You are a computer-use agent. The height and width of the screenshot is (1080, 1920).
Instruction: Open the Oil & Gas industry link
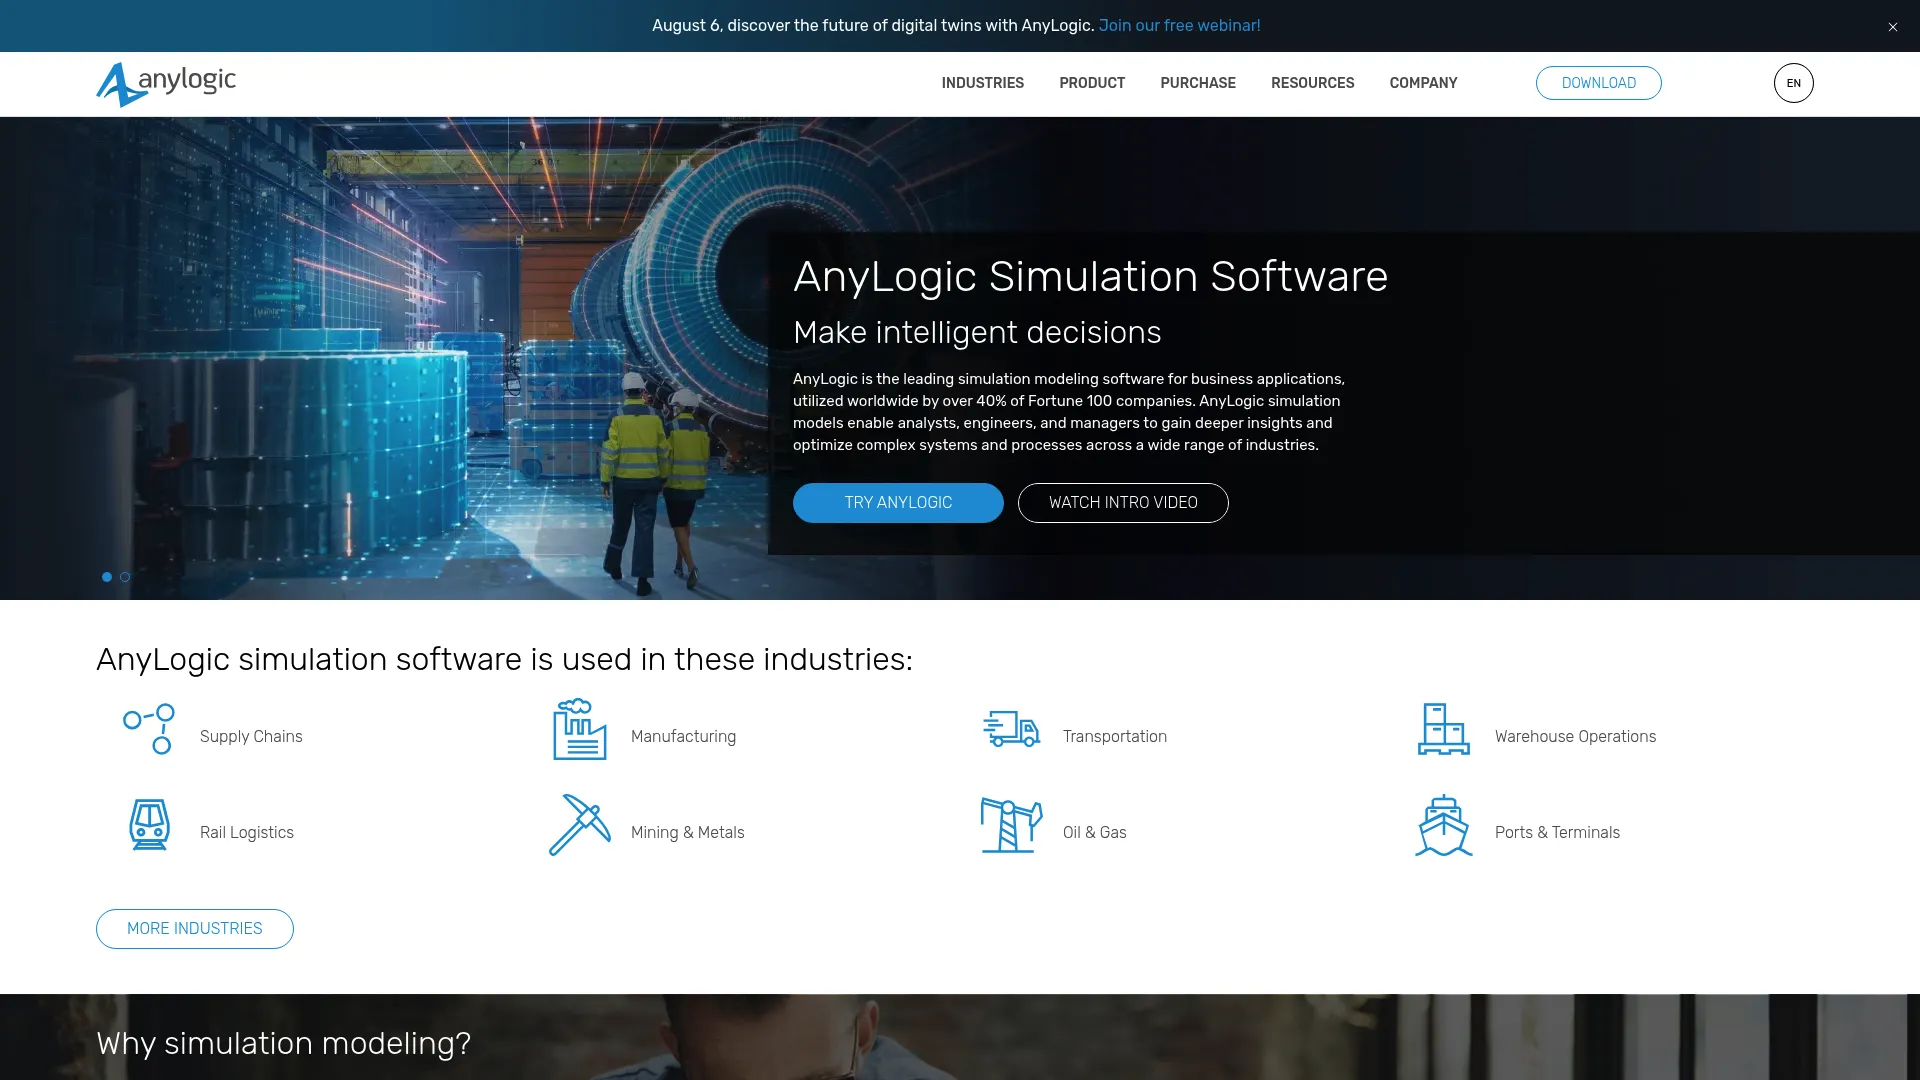click(x=1094, y=833)
